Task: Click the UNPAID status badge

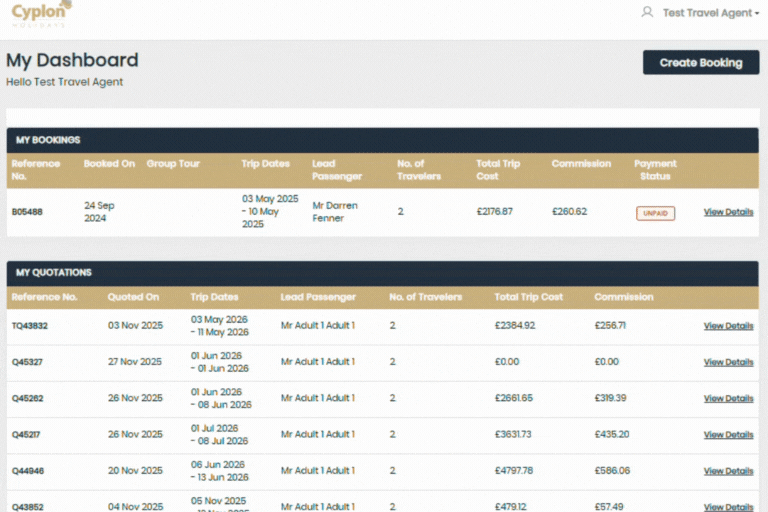Action: (655, 213)
